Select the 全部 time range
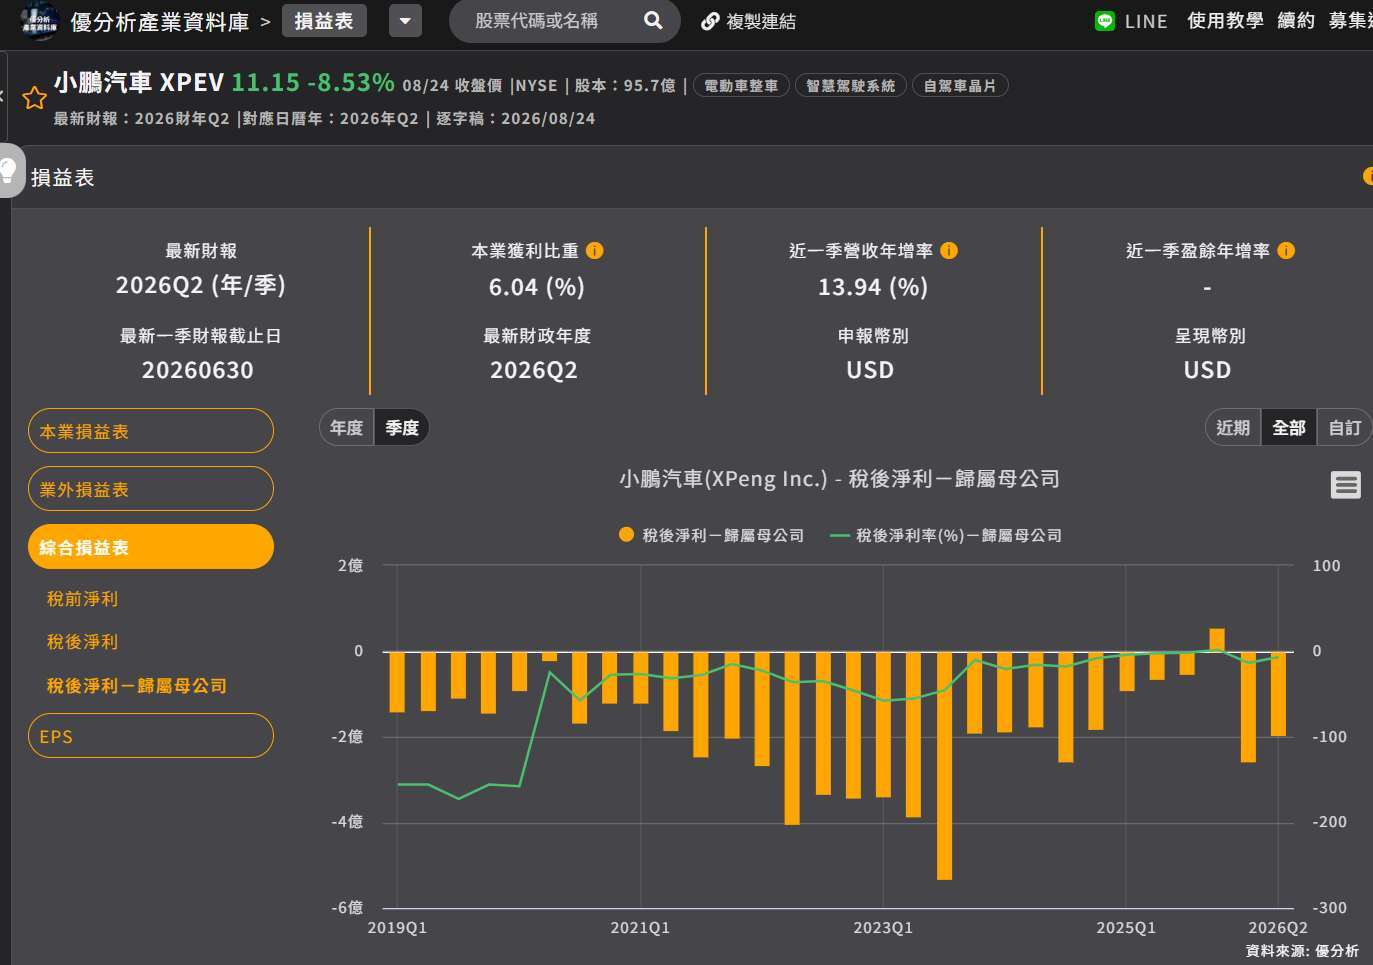The image size is (1373, 965). click(1289, 428)
